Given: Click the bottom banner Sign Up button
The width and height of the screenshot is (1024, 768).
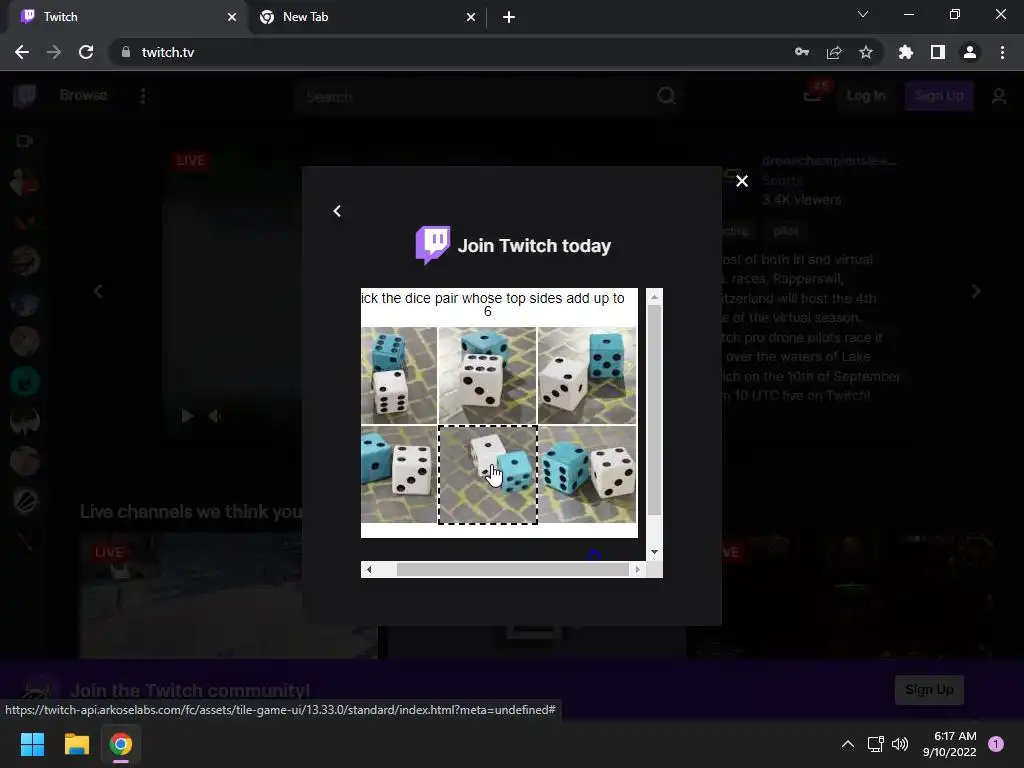Looking at the screenshot, I should coord(929,690).
